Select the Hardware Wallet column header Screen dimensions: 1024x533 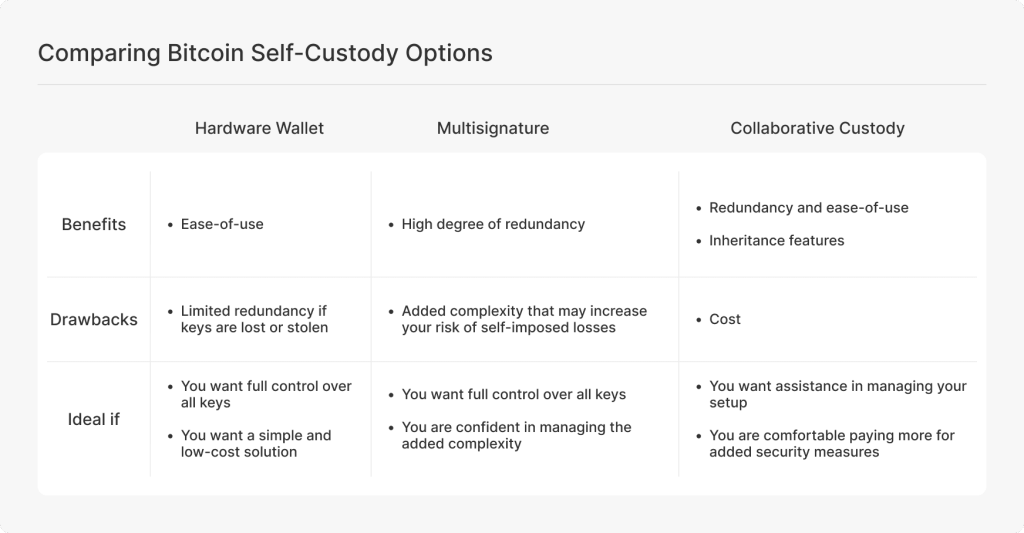pyautogui.click(x=259, y=128)
